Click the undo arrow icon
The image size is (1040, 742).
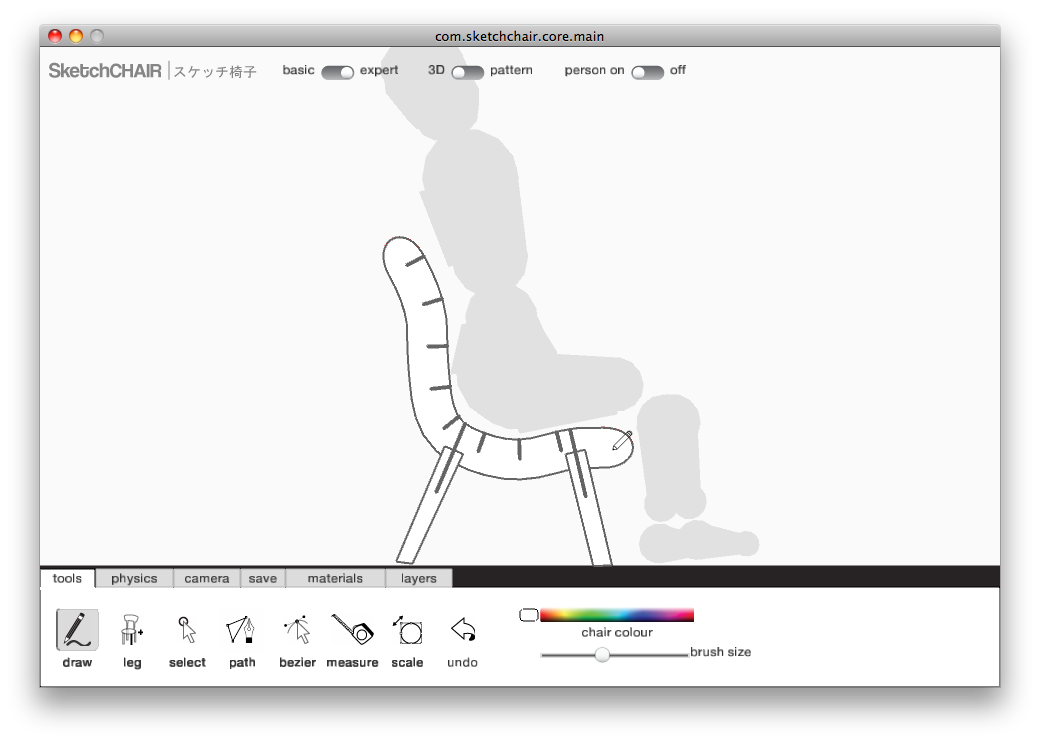coord(462,630)
